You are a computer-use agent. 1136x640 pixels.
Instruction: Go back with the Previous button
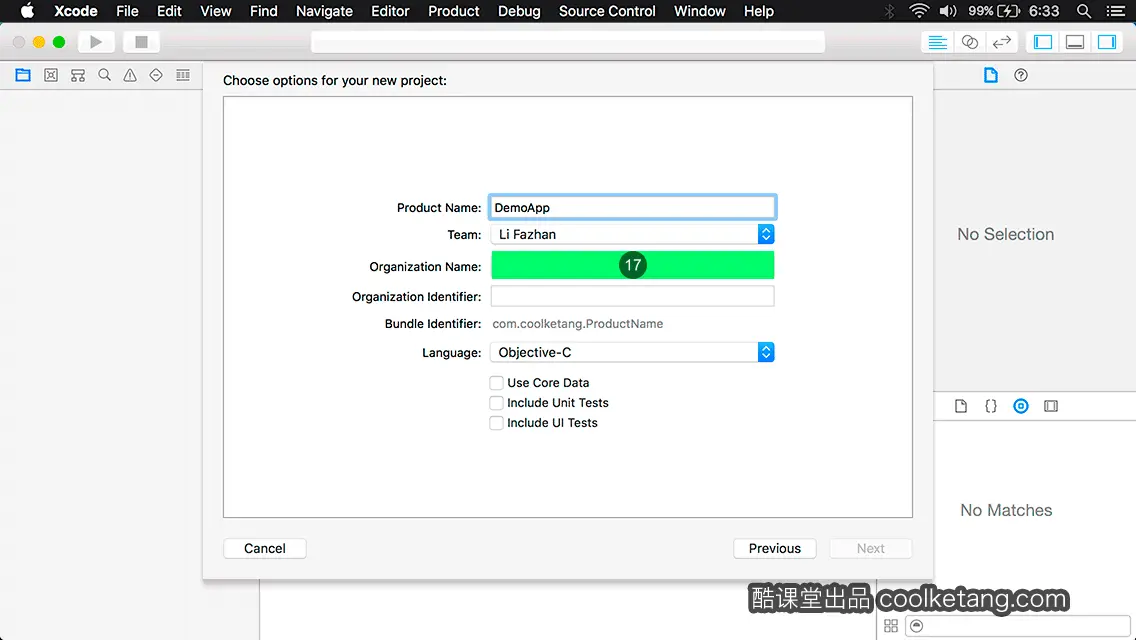(x=775, y=549)
